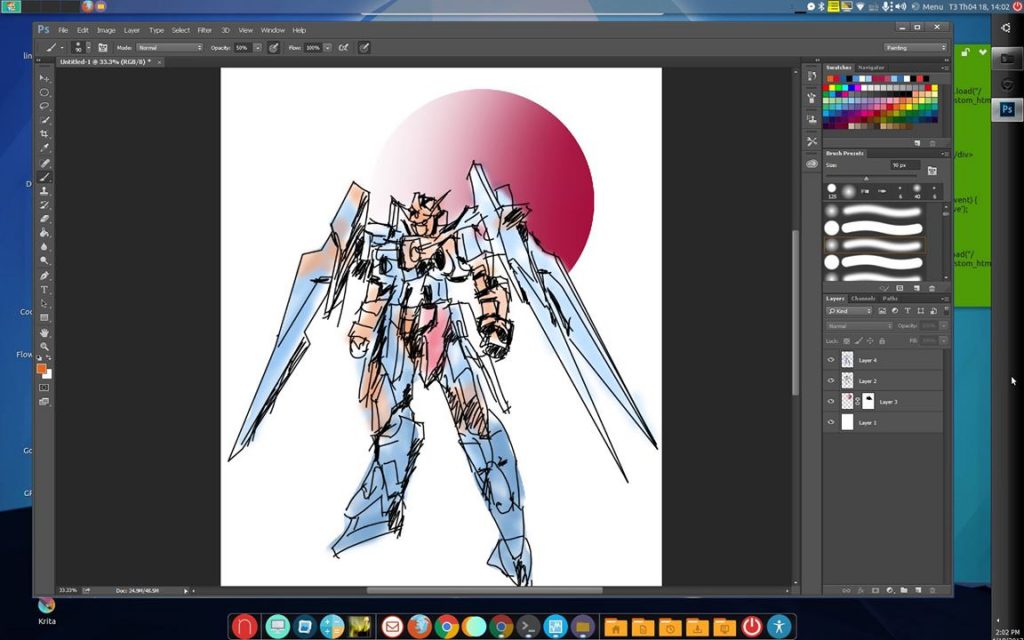Open the File menu
Image resolution: width=1024 pixels, height=640 pixels.
(63, 30)
